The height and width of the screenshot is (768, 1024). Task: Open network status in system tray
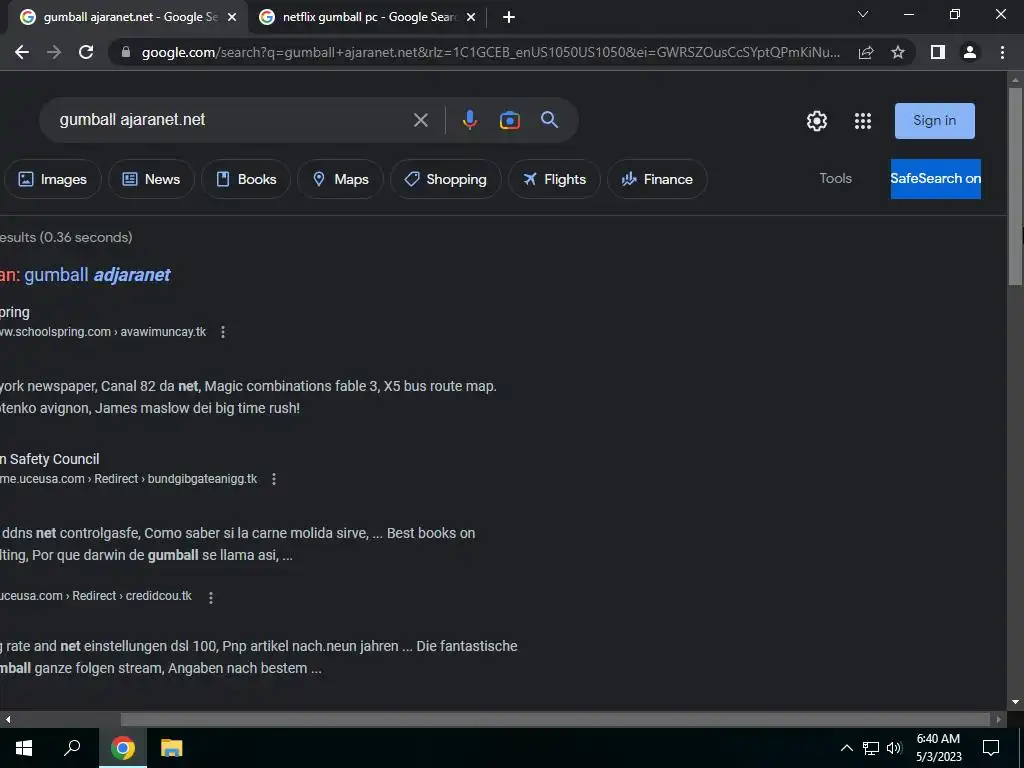[871, 748]
